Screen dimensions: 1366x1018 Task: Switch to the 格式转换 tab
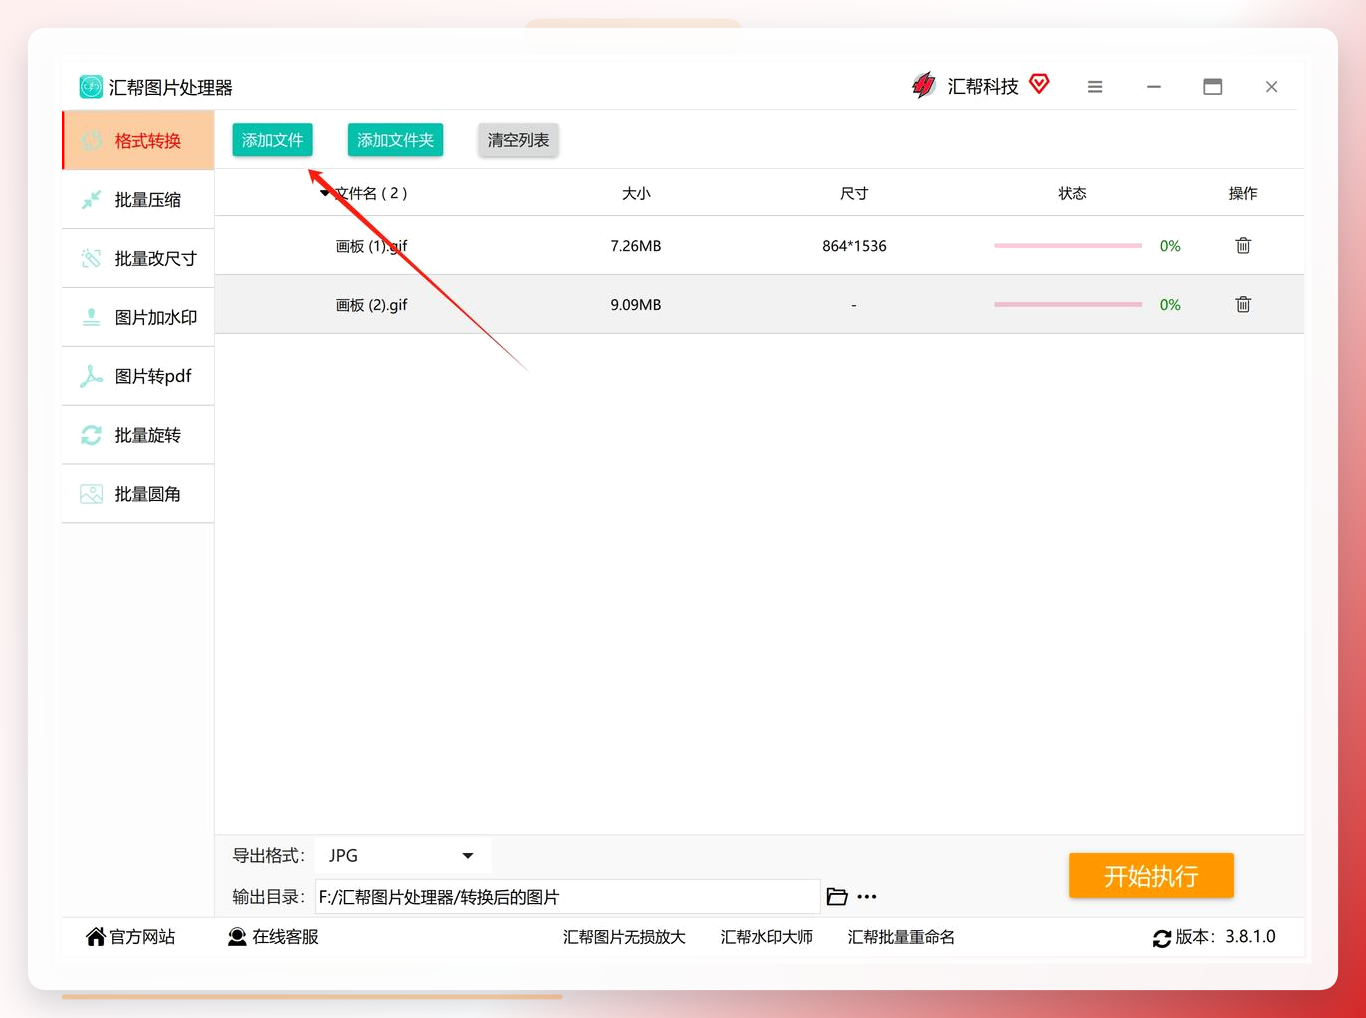(138, 141)
